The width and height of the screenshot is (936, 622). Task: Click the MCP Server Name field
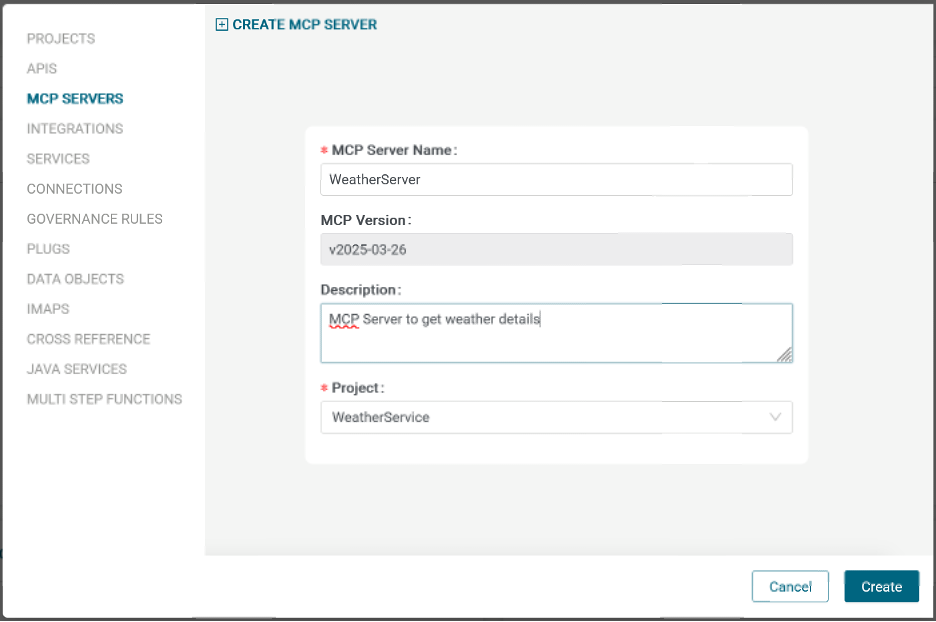coord(556,180)
